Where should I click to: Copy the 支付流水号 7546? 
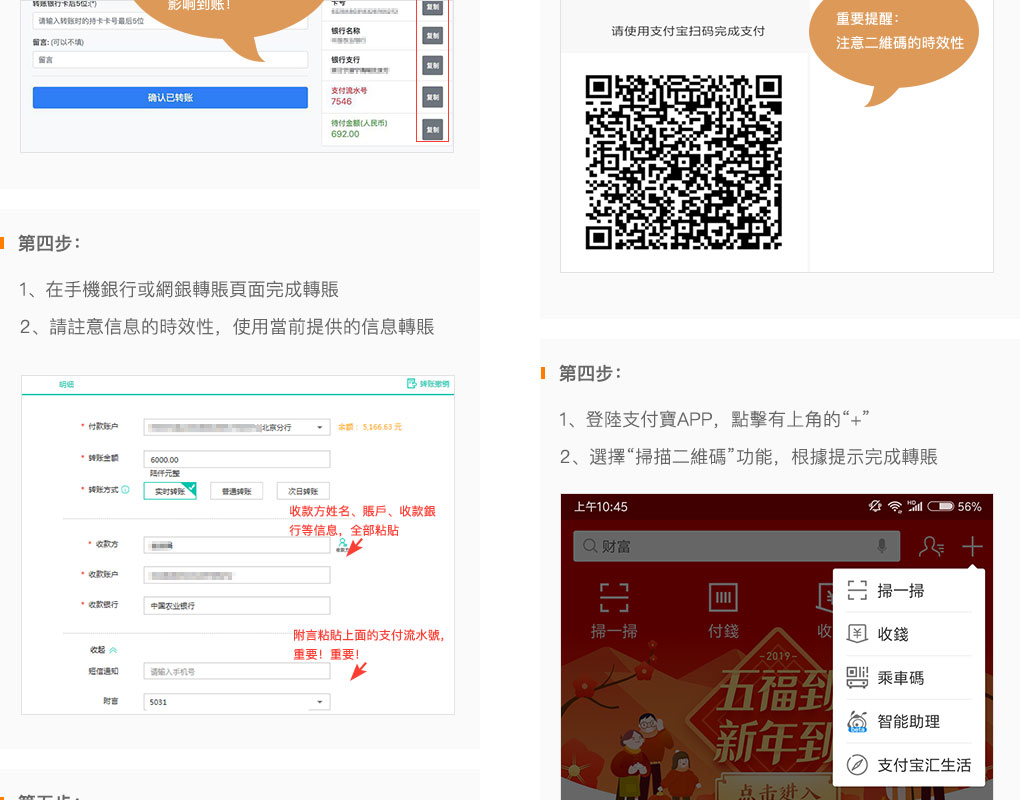pos(433,97)
